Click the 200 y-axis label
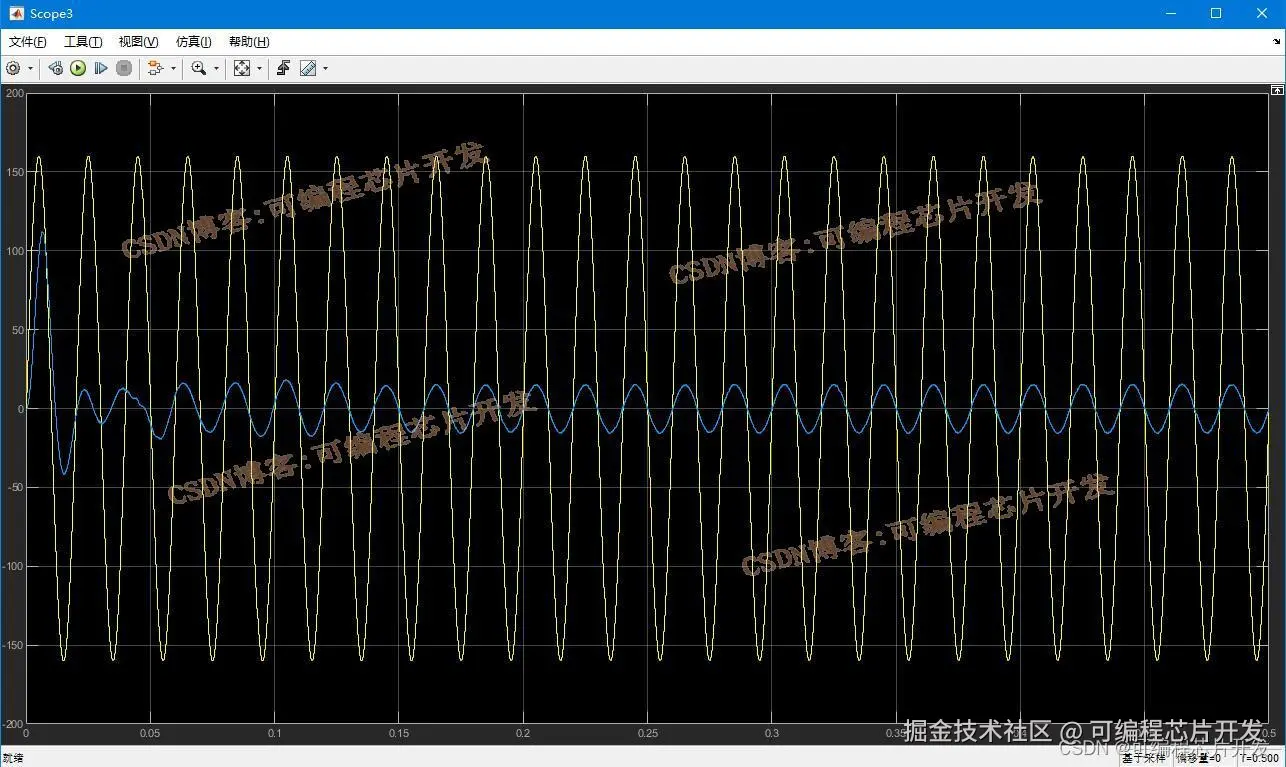1286x767 pixels. tap(14, 93)
